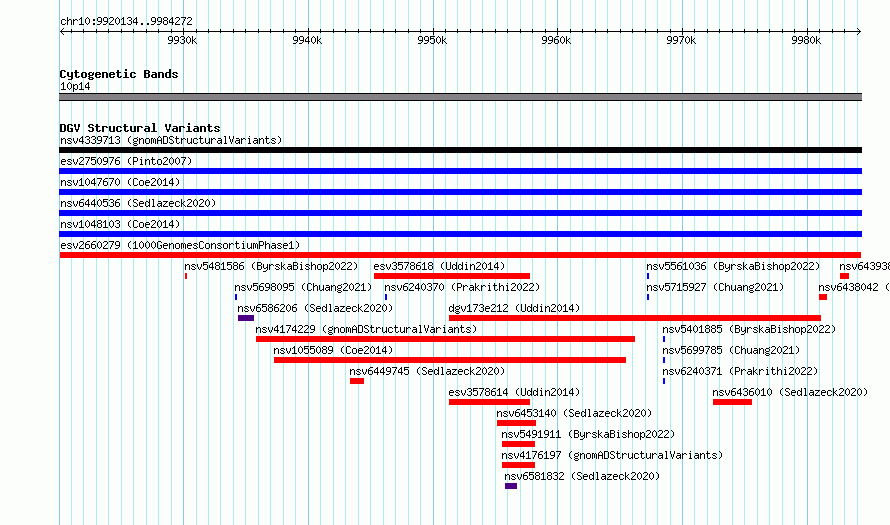
Task: Open esv2750976 (Pinto2007) variant label
Action: pos(126,161)
